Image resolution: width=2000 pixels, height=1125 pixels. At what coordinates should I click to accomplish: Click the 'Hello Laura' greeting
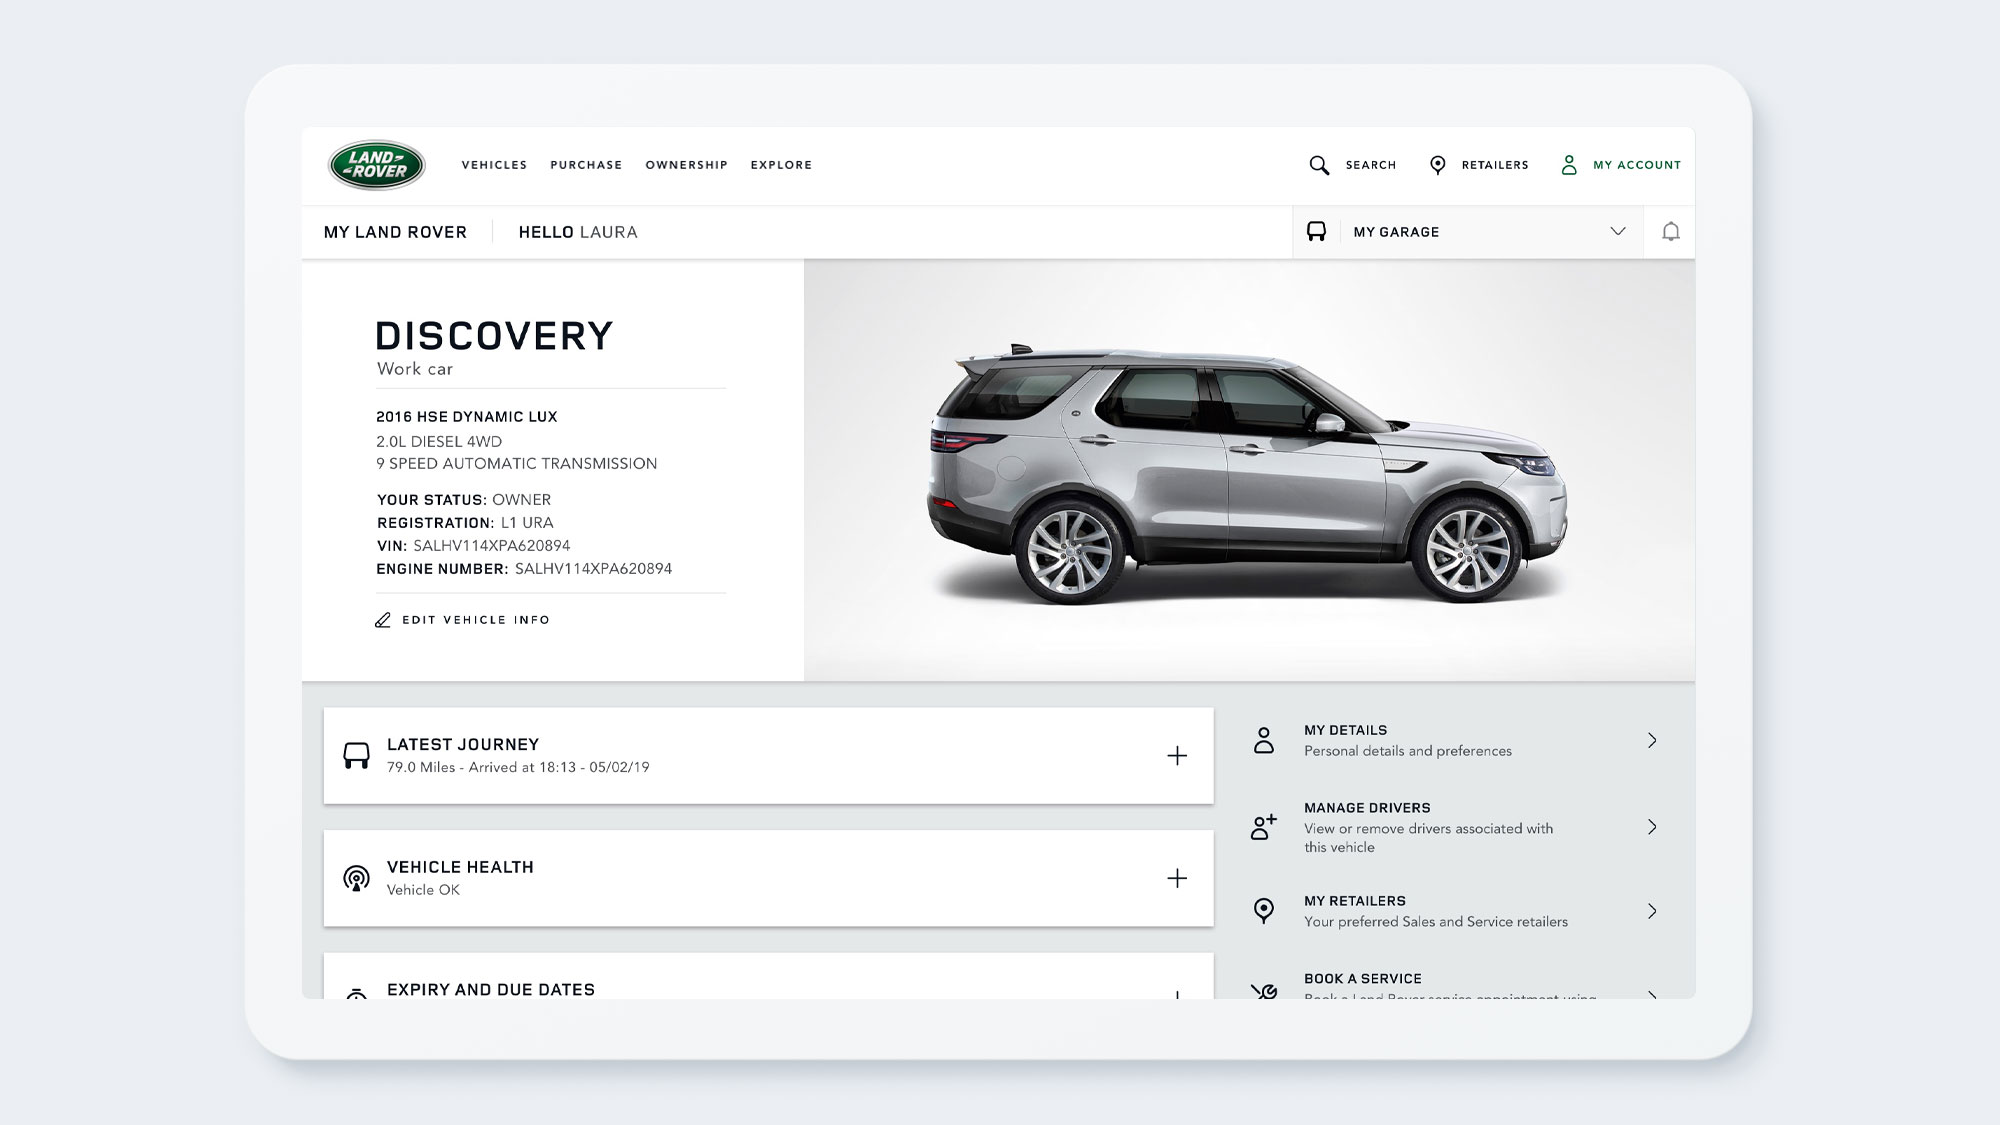point(578,232)
